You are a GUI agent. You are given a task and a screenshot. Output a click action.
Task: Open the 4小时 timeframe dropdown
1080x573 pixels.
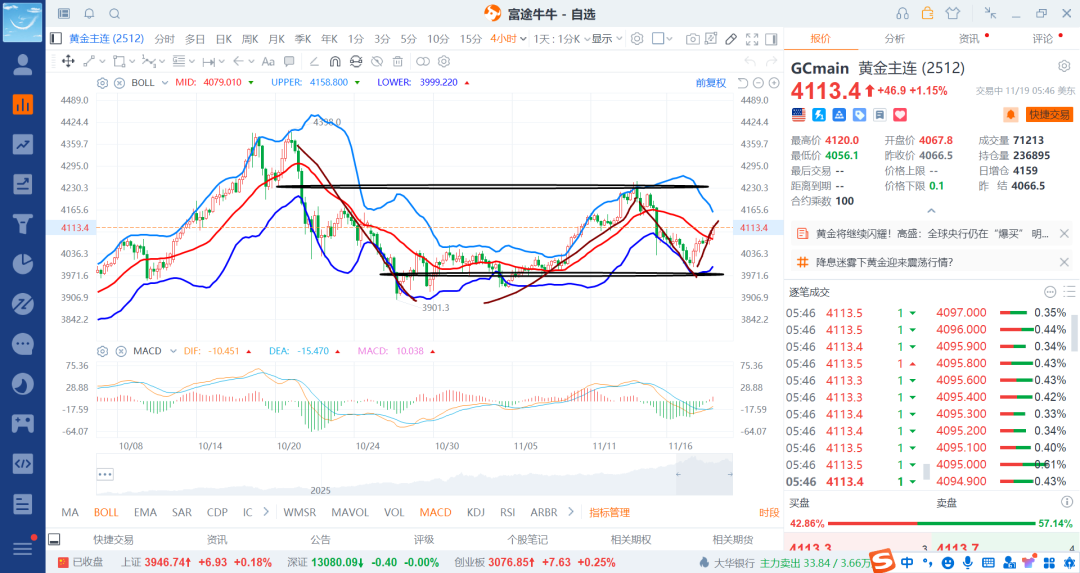coord(508,39)
